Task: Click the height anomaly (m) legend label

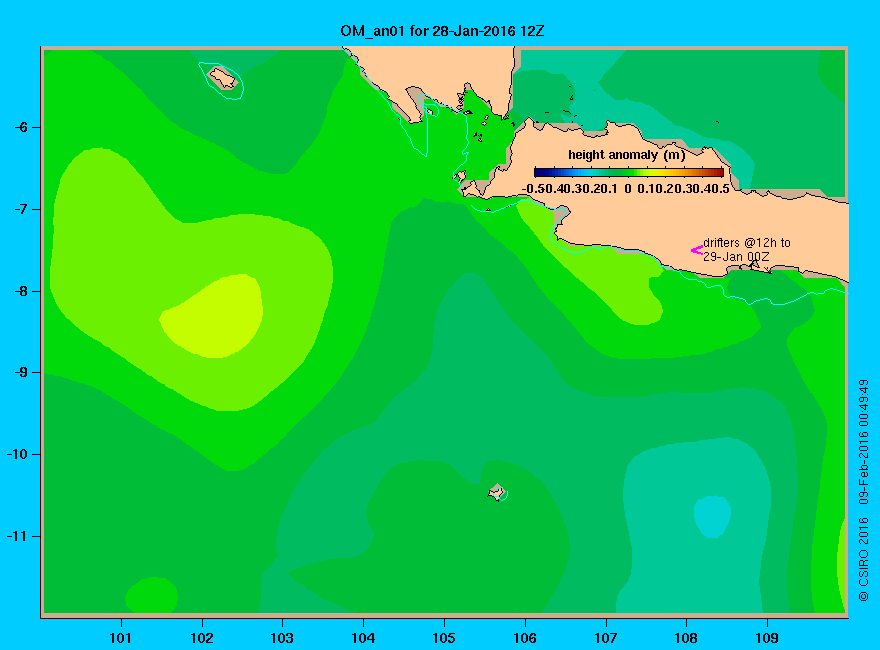Action: [626, 155]
